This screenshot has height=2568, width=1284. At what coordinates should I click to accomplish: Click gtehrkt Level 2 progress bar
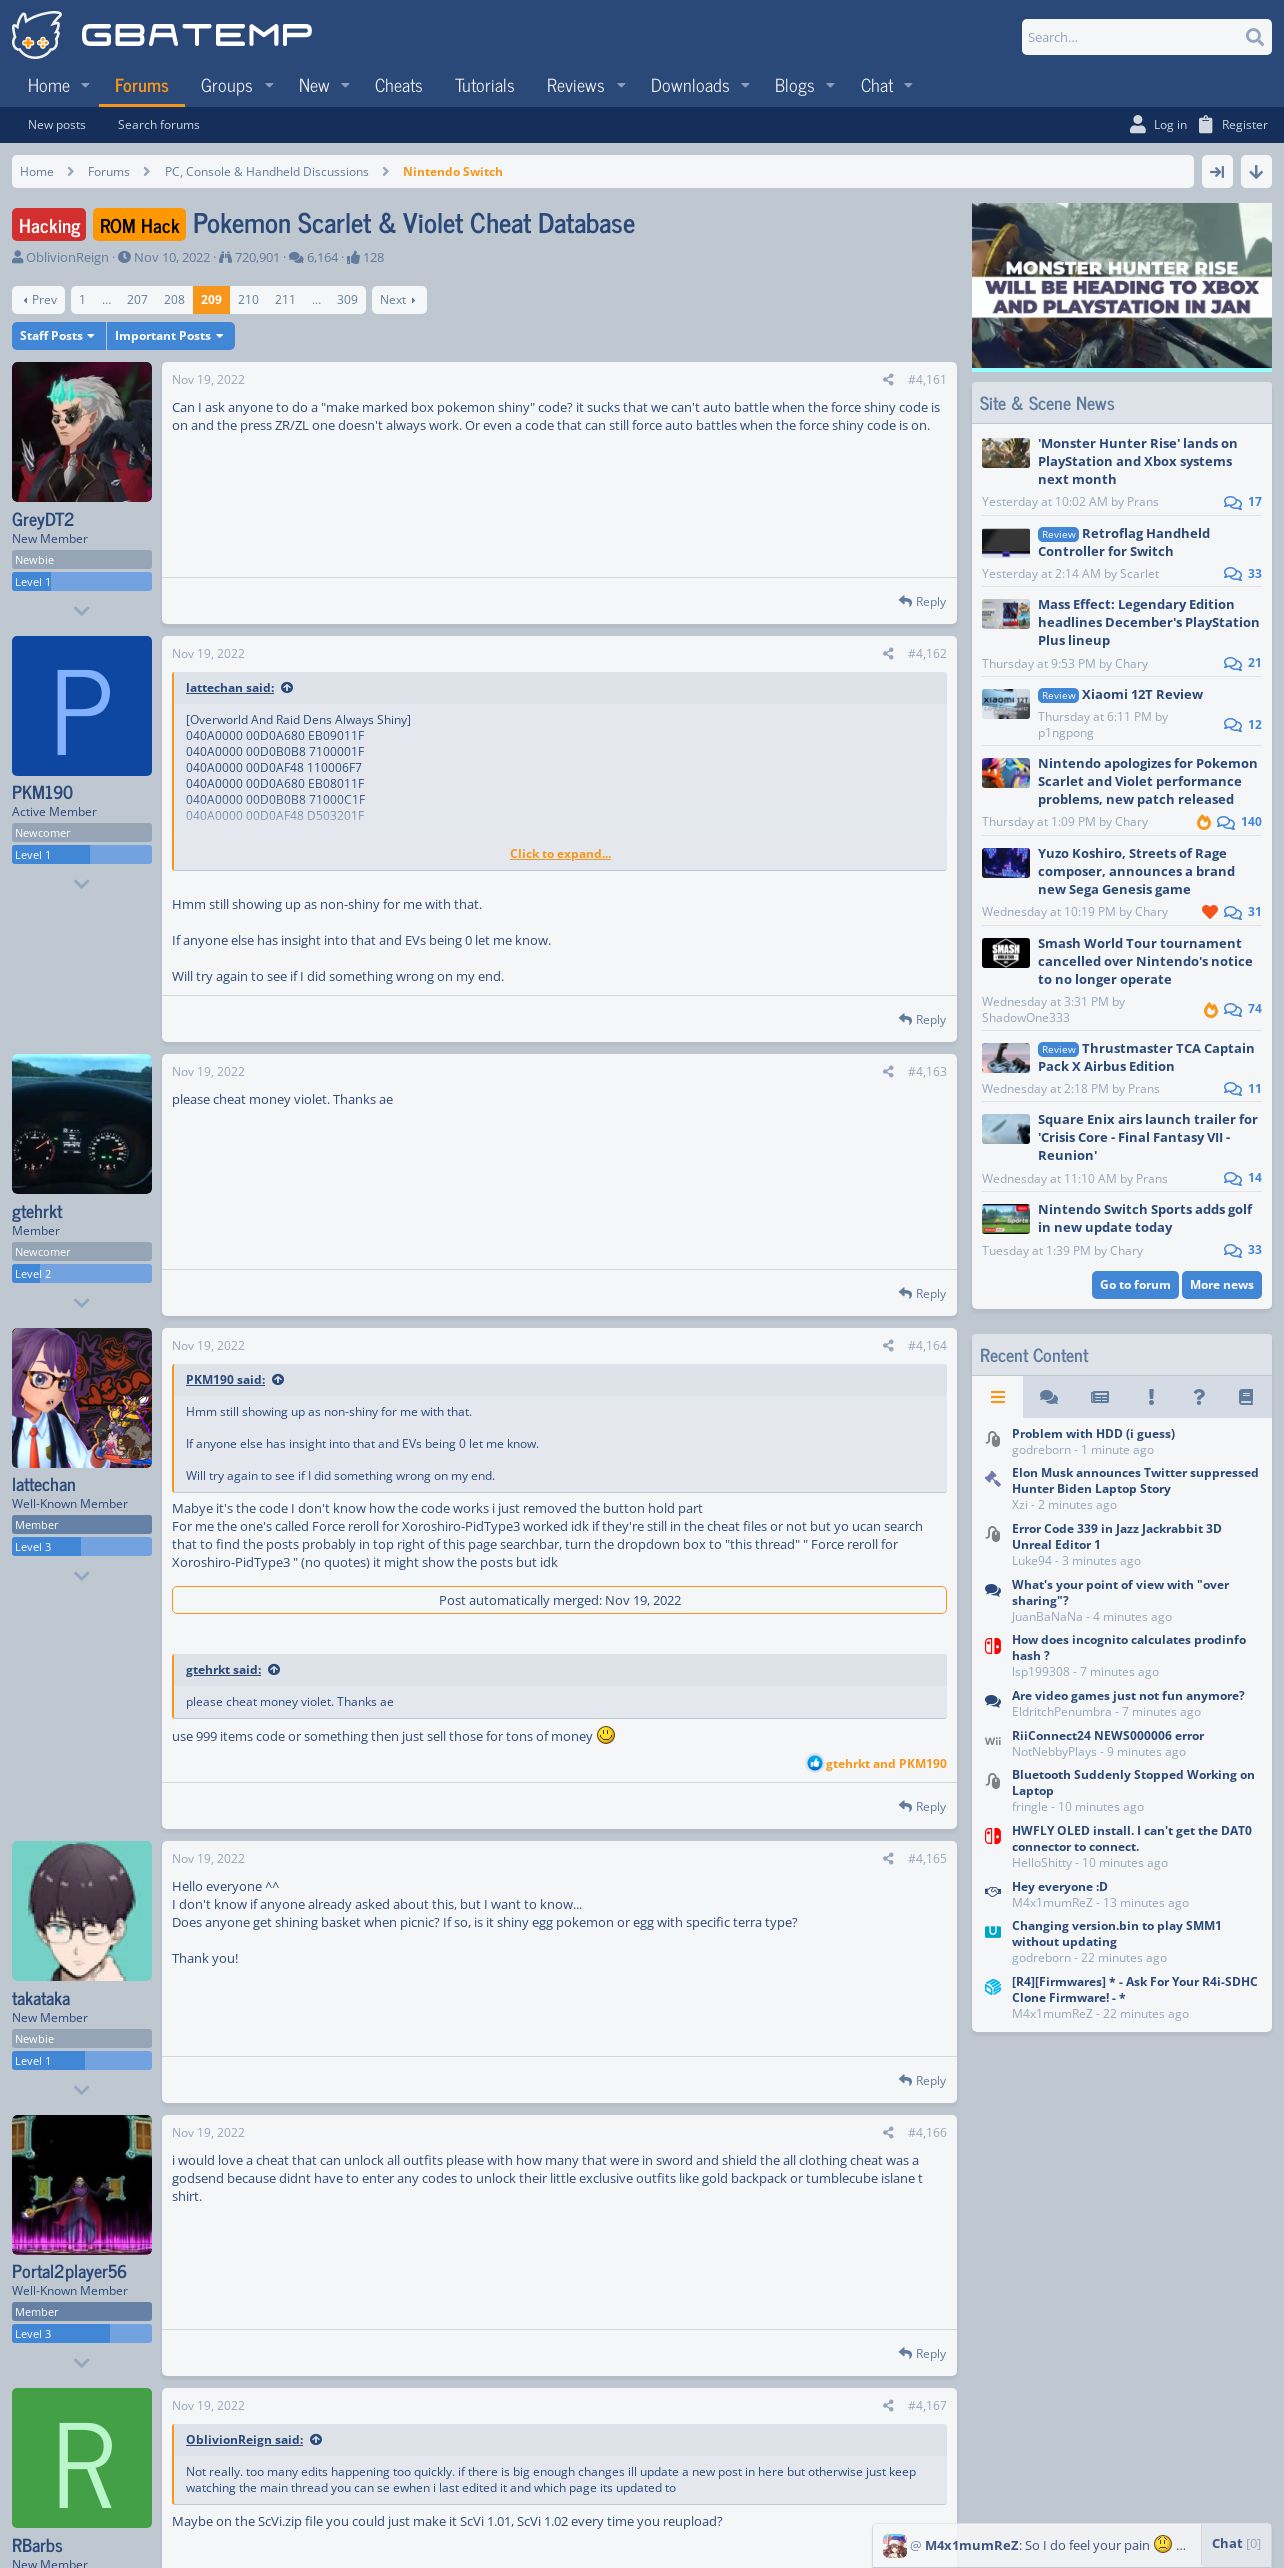82,1274
